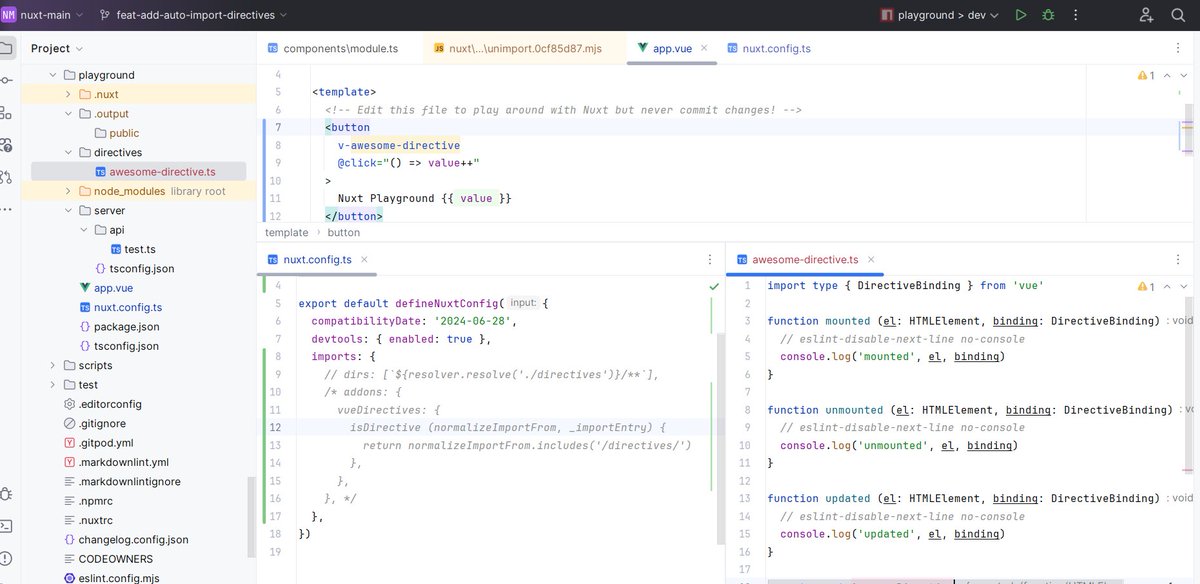Click the warning indicator in app.vue editor

[1146, 75]
